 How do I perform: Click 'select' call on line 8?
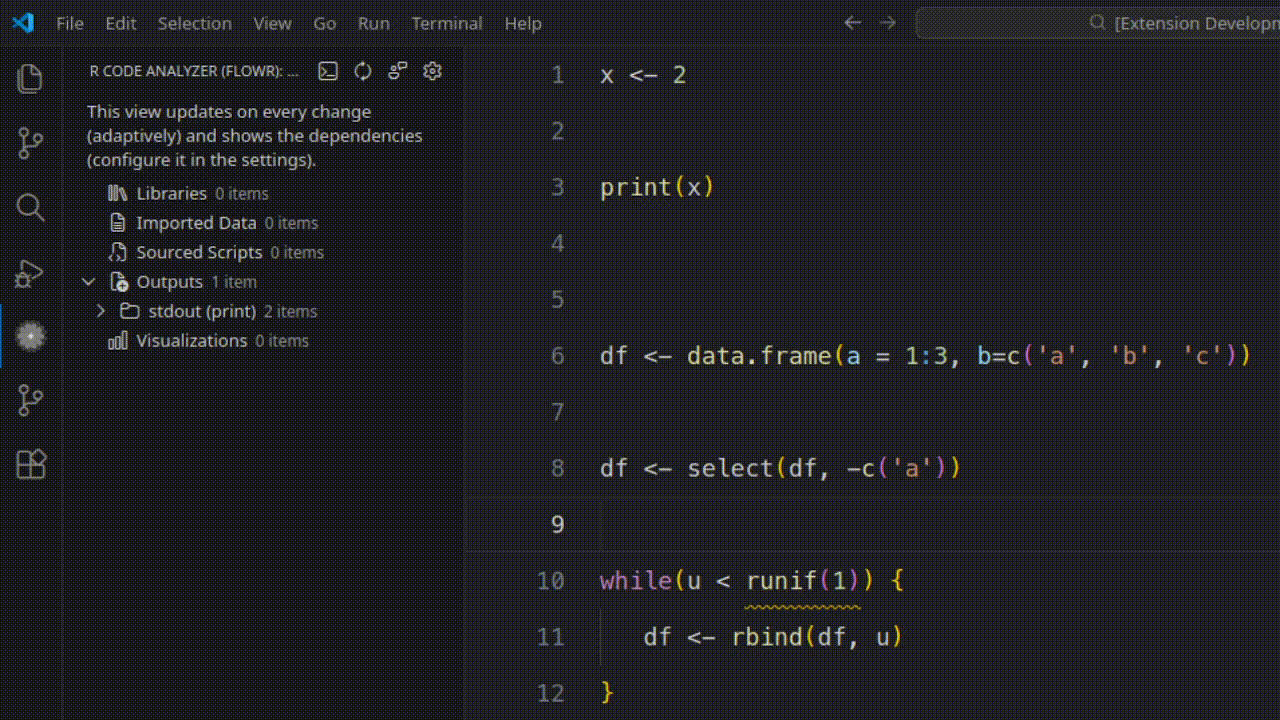click(x=730, y=468)
